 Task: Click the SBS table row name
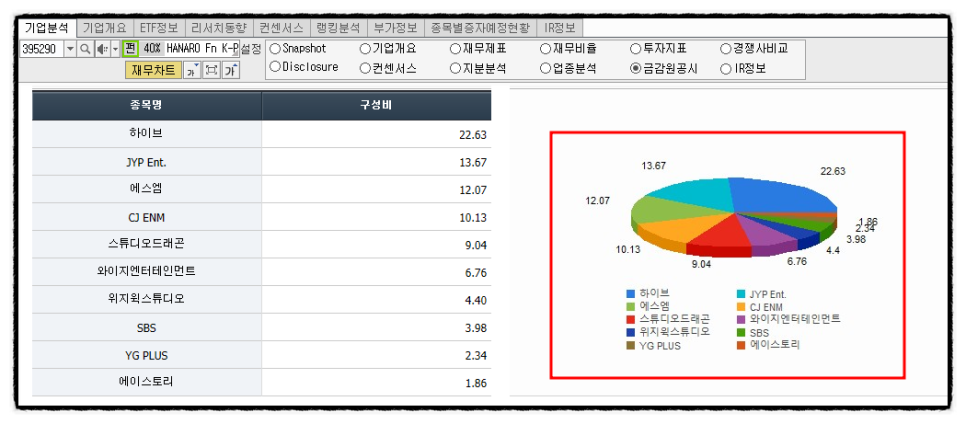pos(147,327)
